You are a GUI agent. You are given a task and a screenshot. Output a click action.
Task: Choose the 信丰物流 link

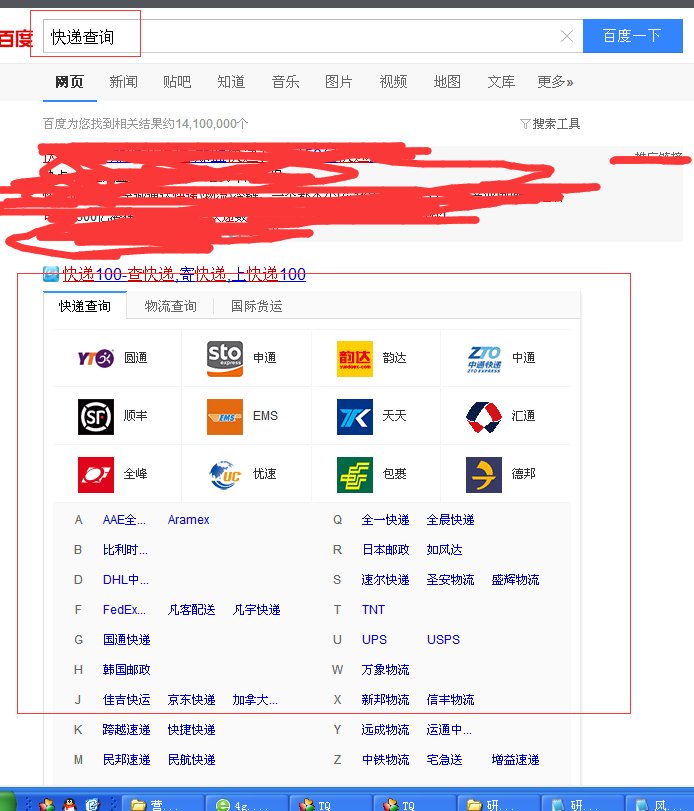click(450, 700)
